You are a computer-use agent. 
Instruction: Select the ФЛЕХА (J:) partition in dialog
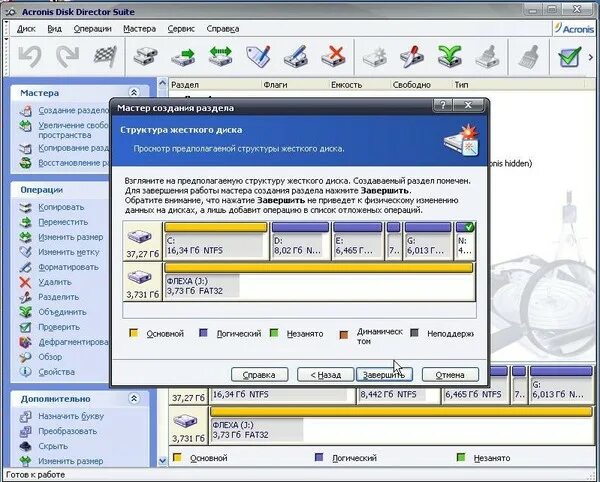point(319,282)
